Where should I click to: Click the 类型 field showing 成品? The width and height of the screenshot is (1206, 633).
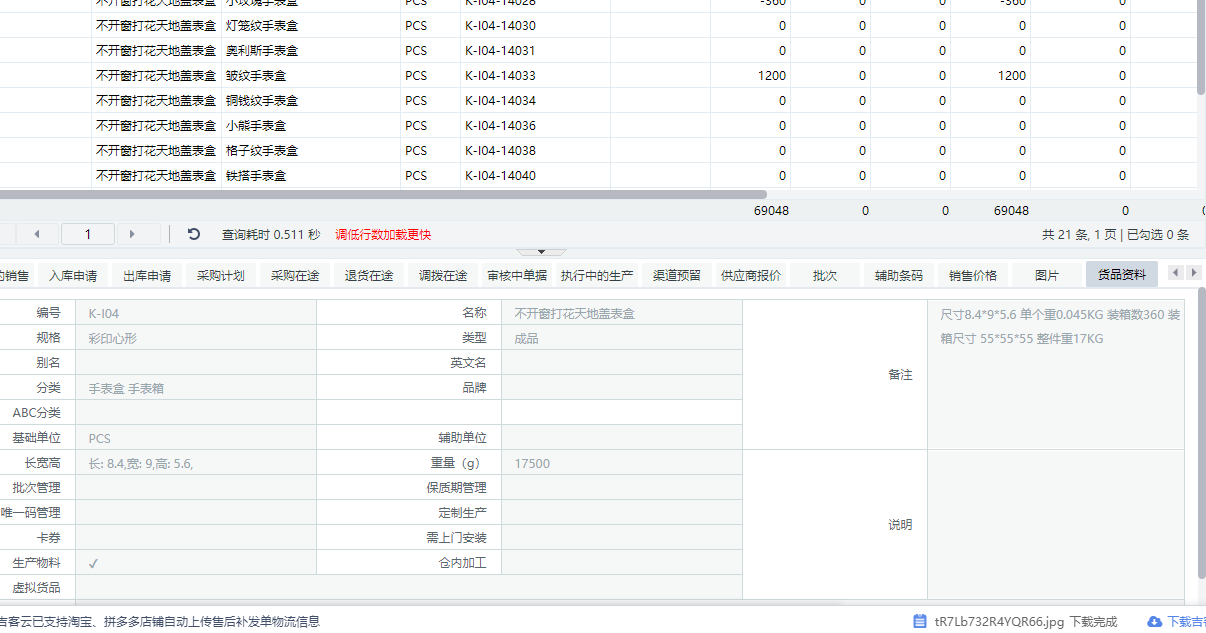click(622, 338)
